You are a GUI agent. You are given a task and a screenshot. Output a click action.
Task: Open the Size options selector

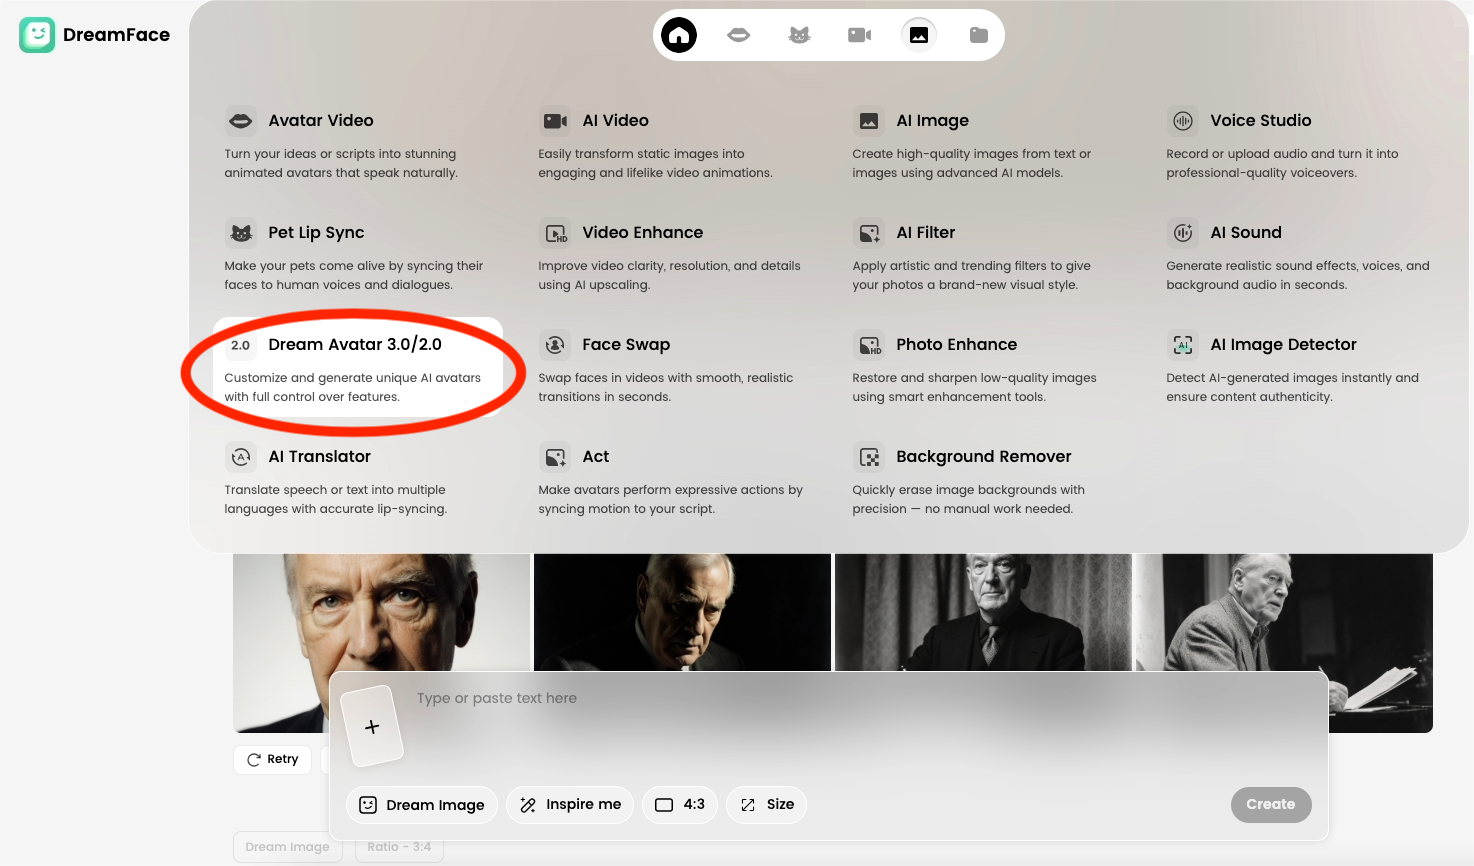click(766, 804)
